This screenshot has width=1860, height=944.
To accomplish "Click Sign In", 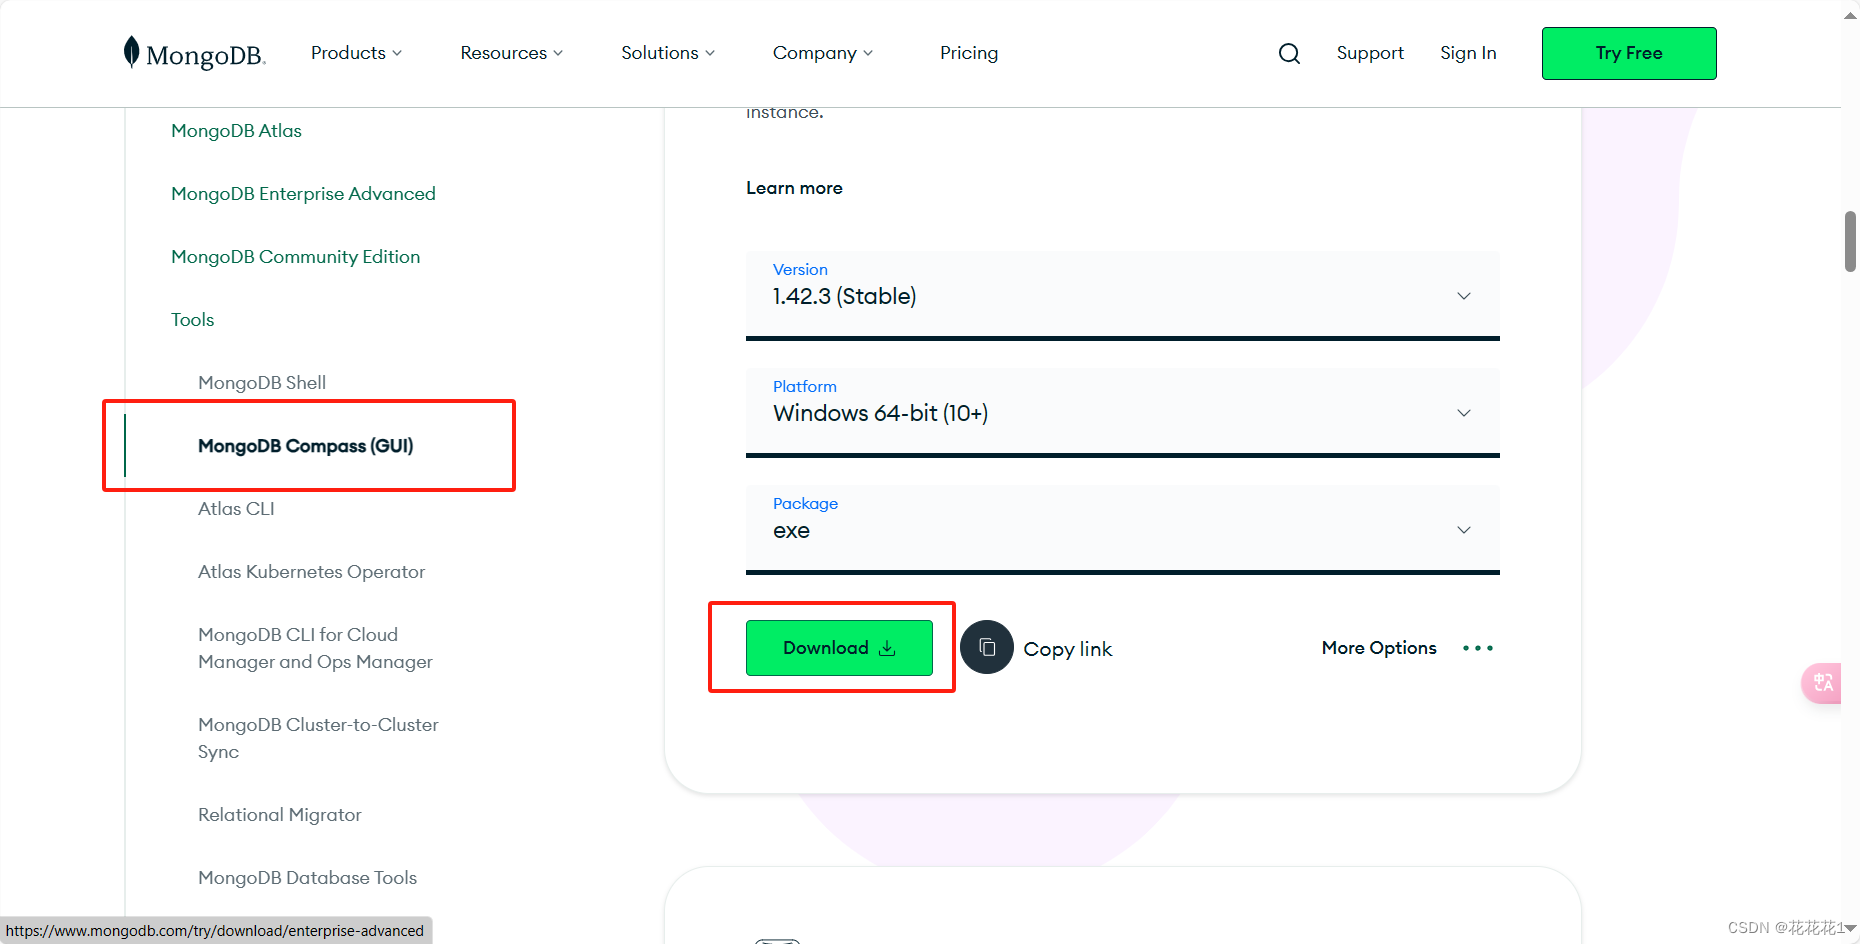I will pos(1468,53).
